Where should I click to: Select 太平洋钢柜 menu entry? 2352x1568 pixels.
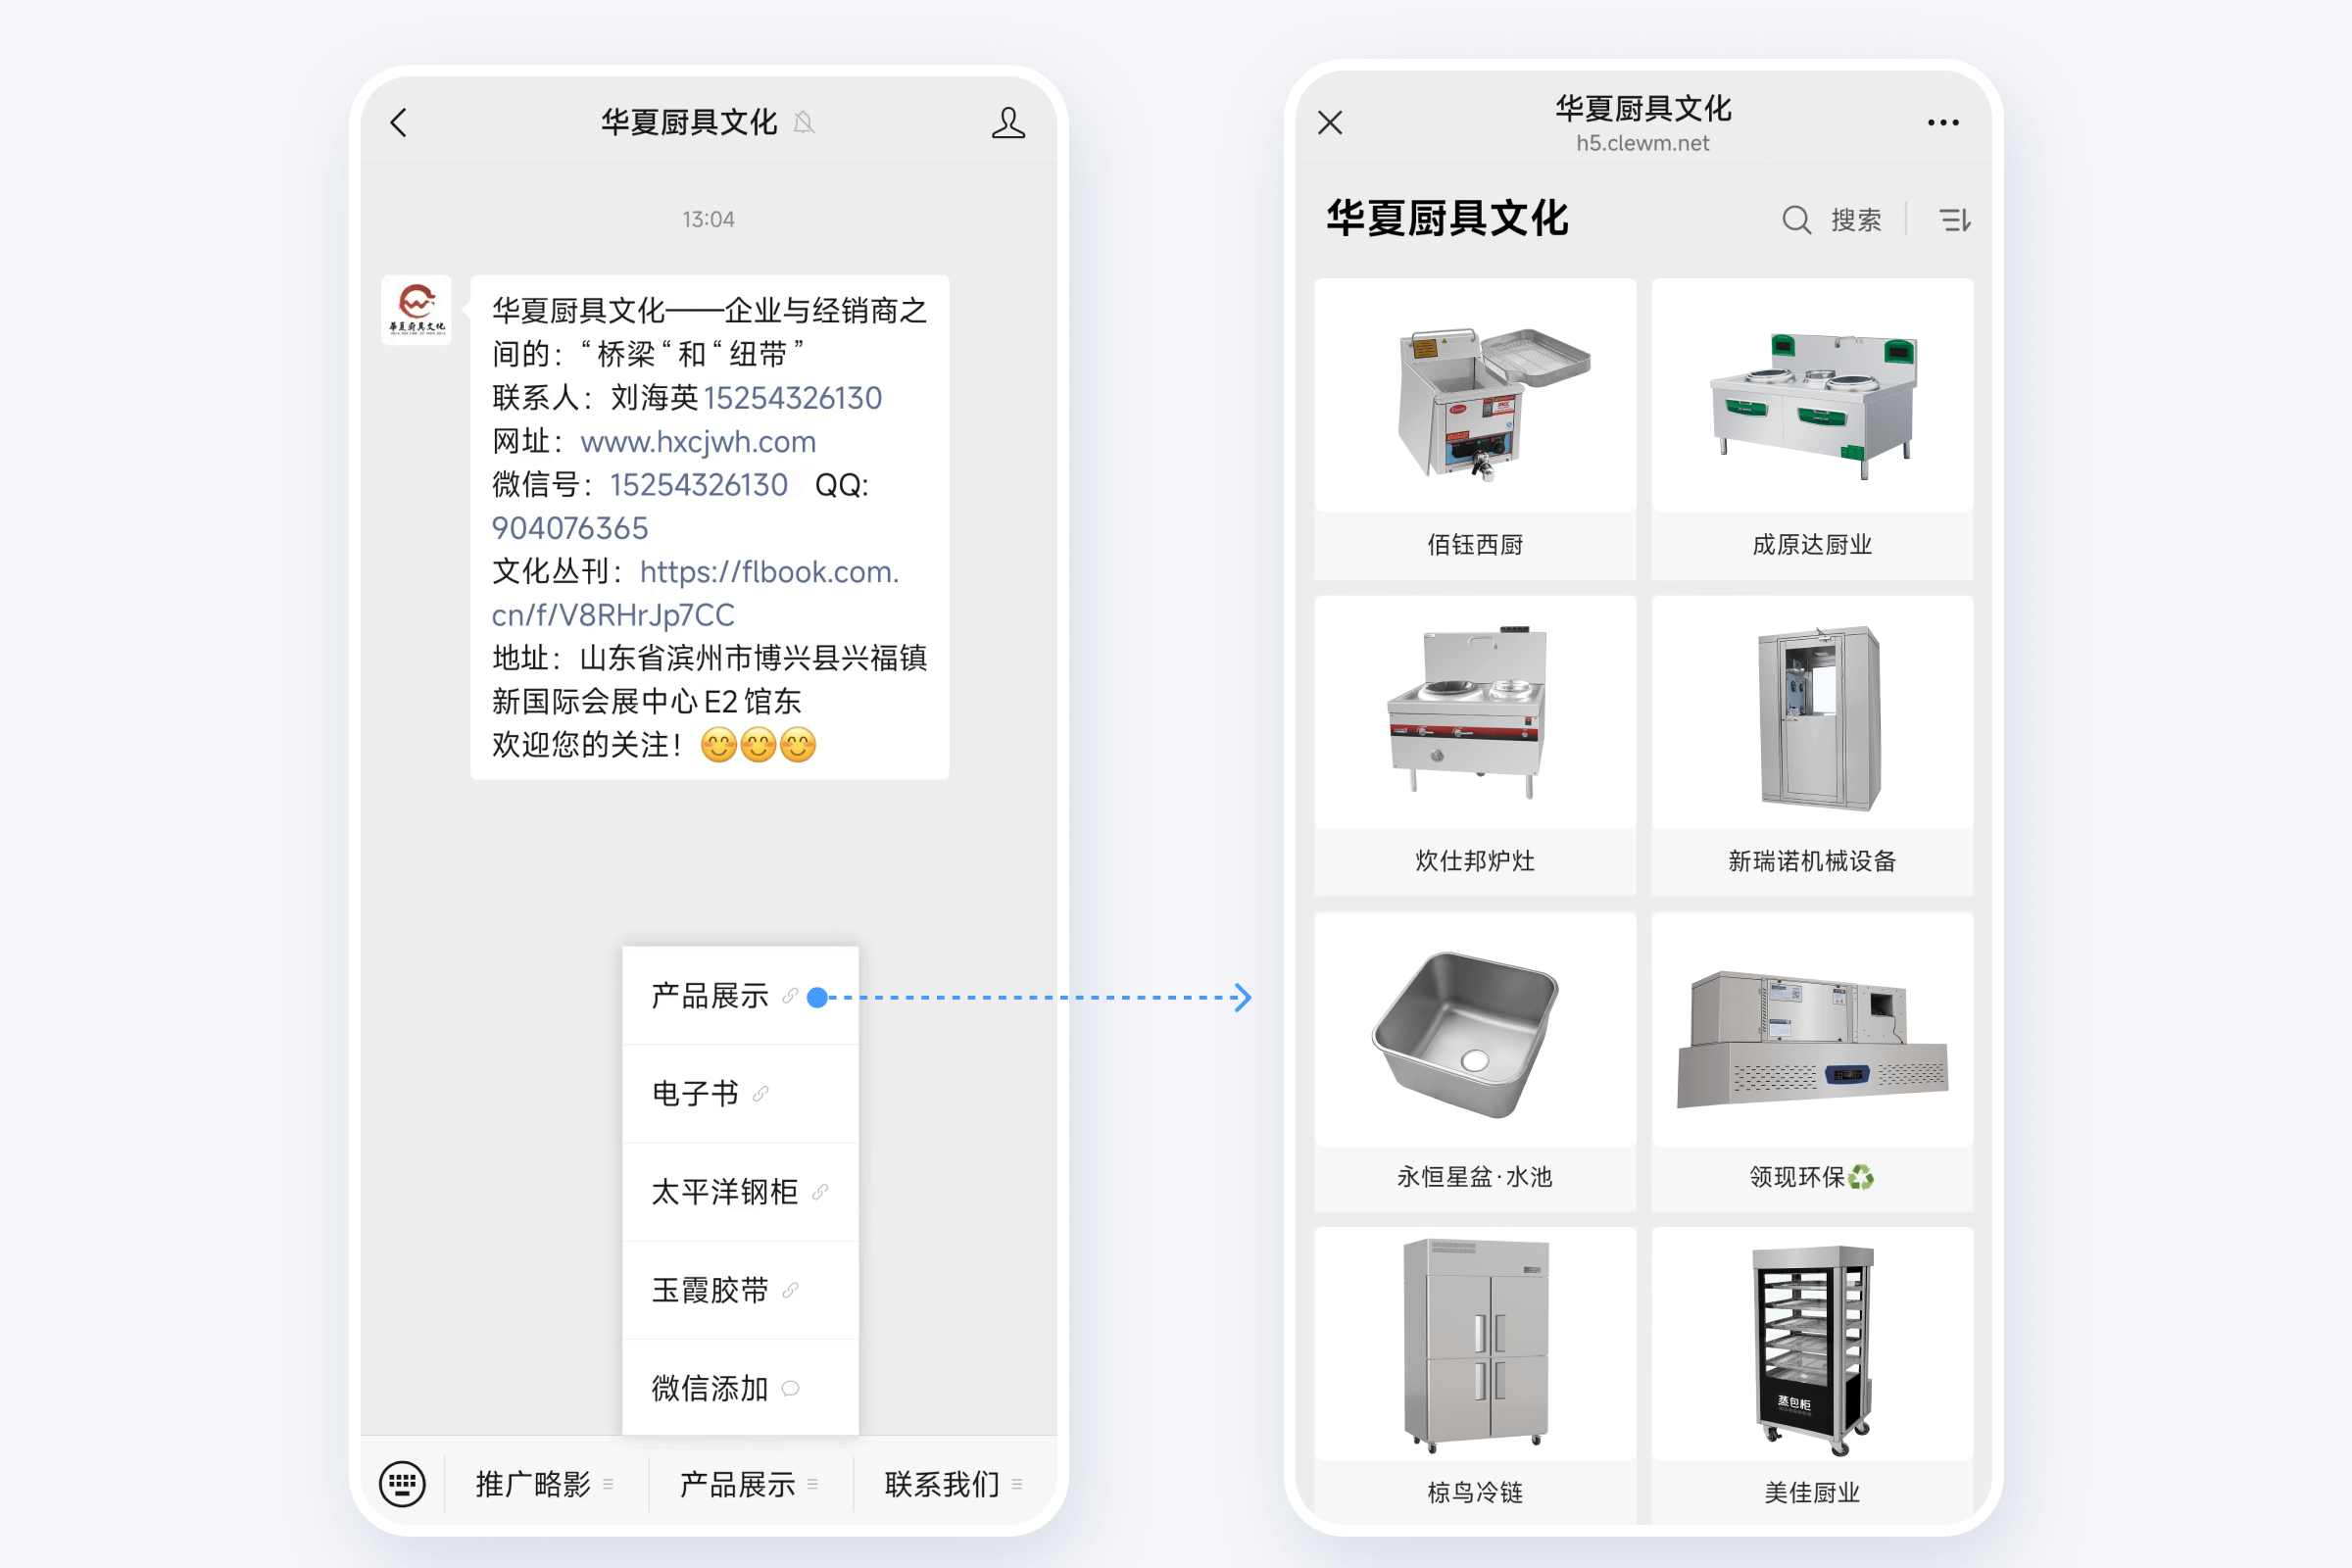coord(740,1192)
